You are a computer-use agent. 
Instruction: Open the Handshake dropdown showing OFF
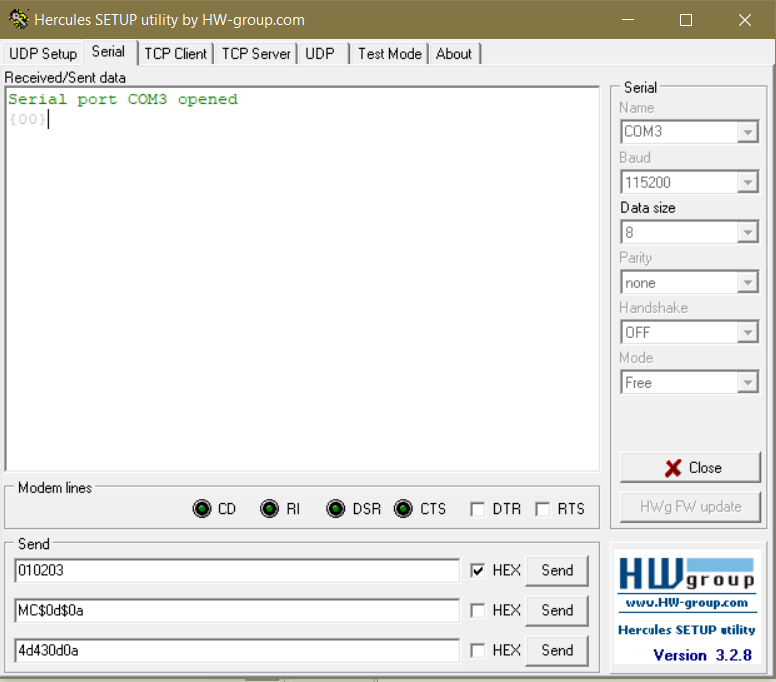point(747,333)
